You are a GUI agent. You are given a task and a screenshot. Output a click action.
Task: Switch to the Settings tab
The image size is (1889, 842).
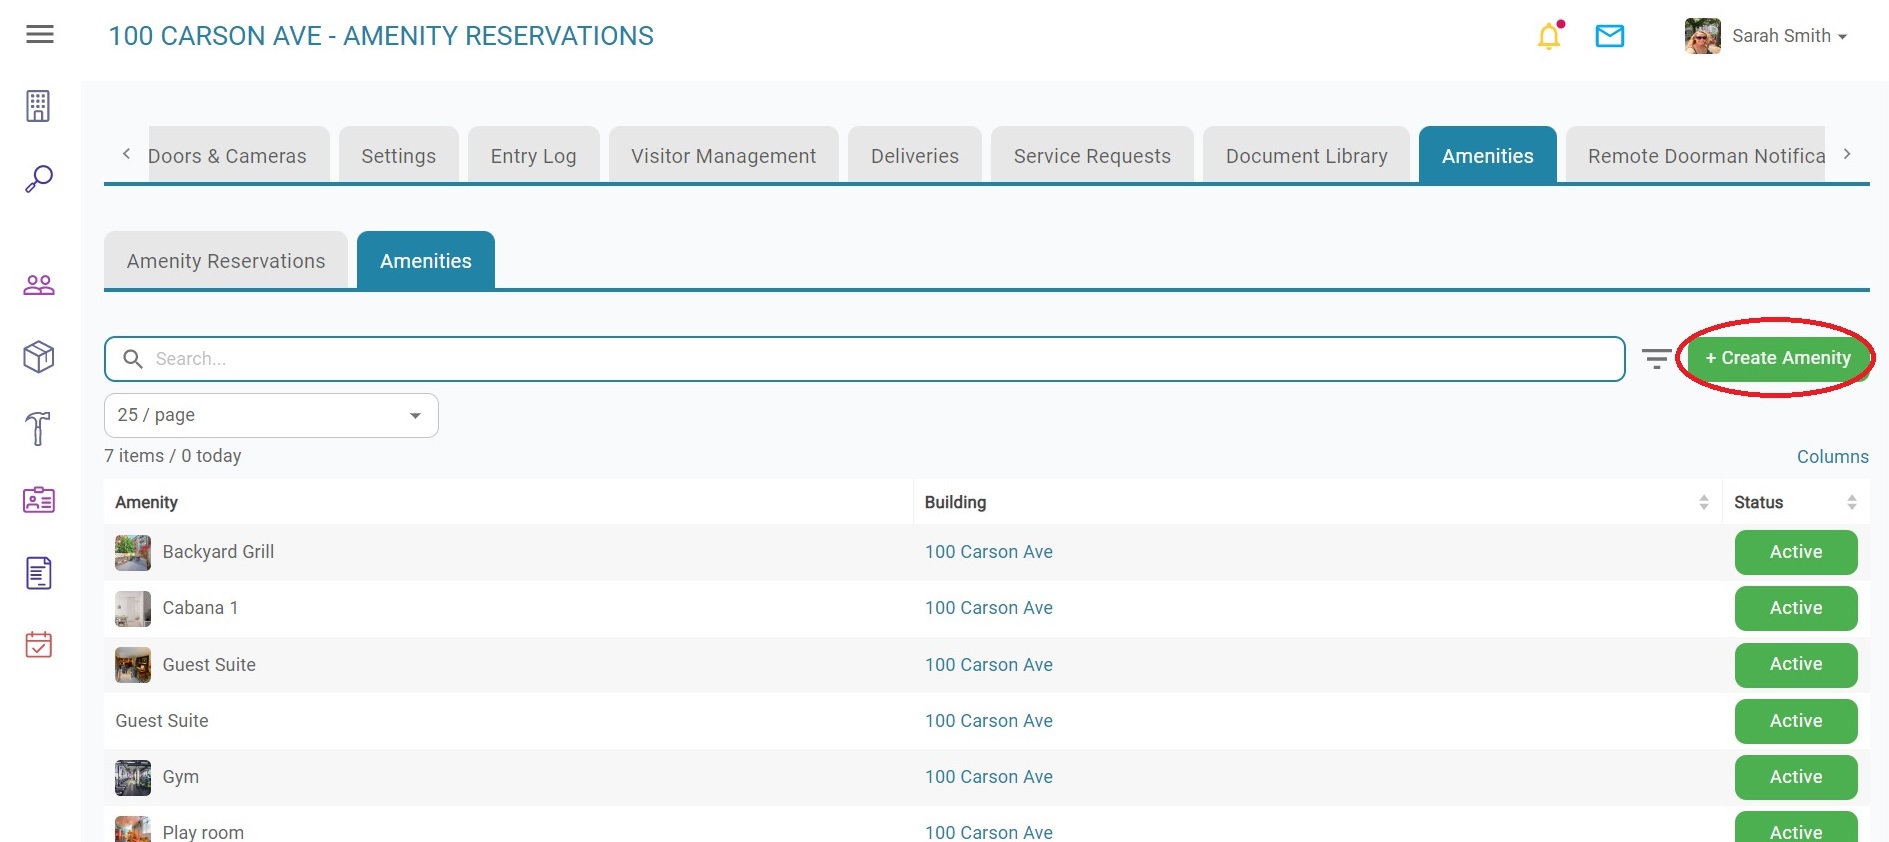tap(398, 156)
